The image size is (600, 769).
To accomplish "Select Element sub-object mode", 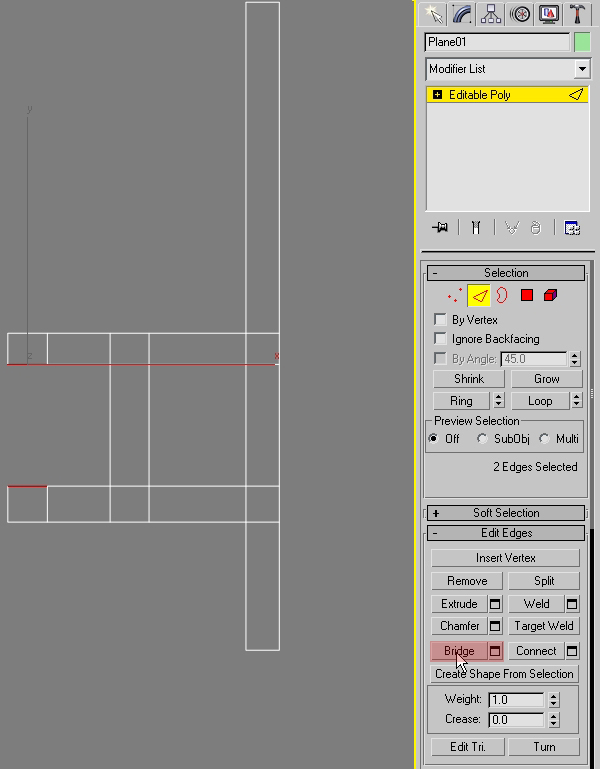I will (549, 295).
